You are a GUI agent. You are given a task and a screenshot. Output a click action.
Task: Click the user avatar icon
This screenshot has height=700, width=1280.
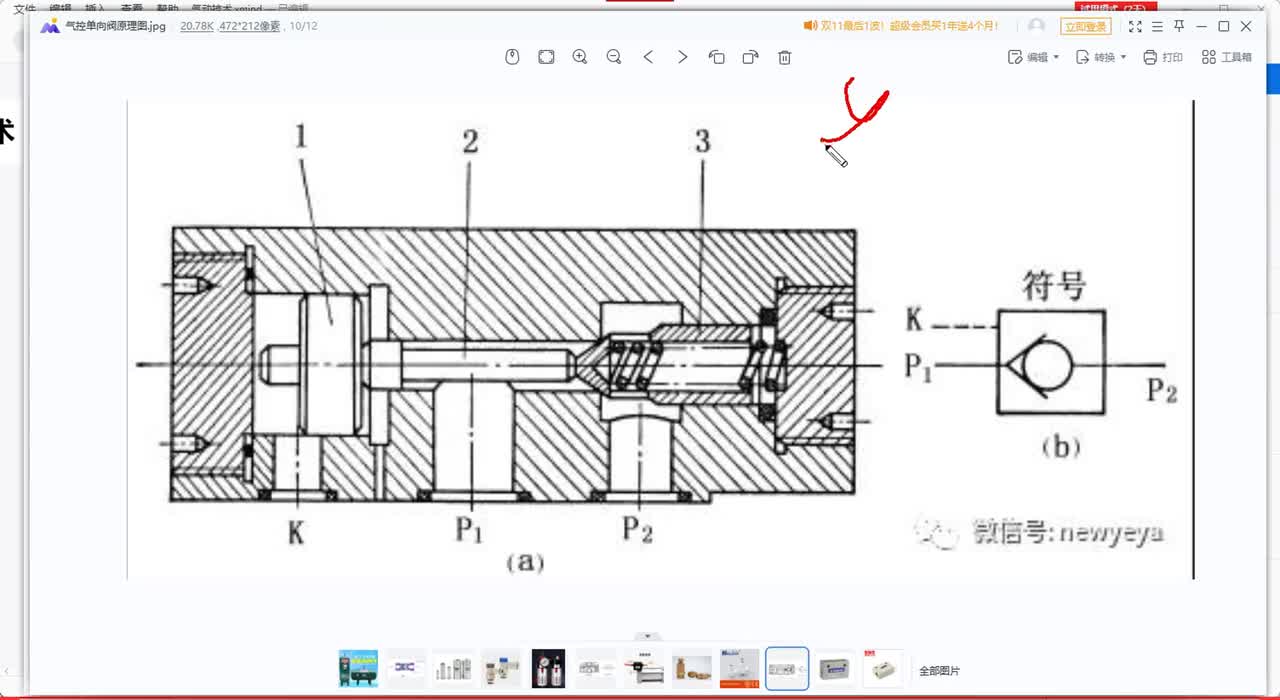1037,26
